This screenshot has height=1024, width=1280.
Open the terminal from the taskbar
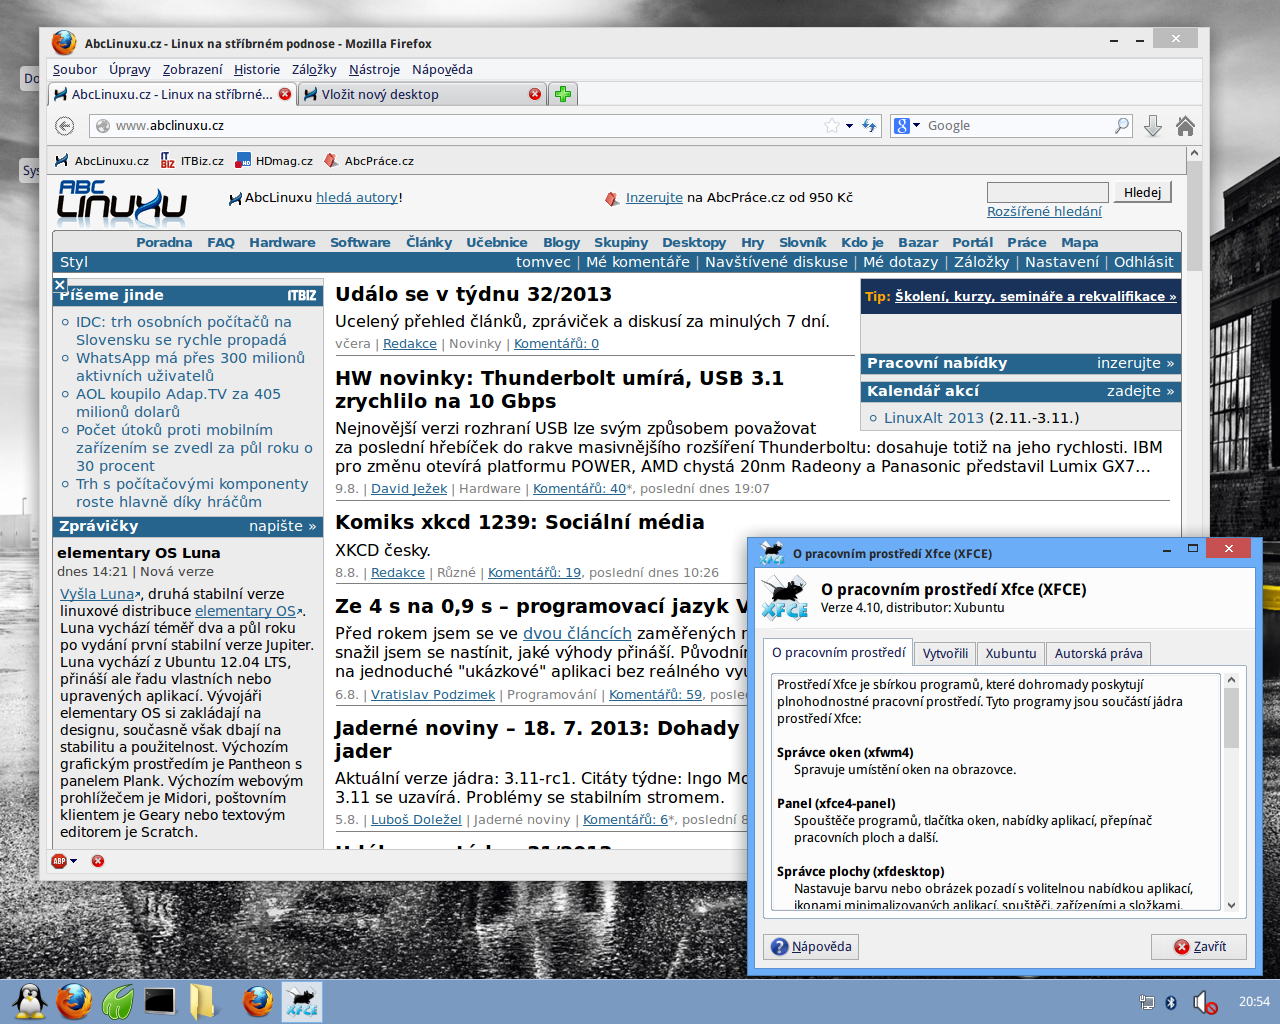(x=160, y=1001)
